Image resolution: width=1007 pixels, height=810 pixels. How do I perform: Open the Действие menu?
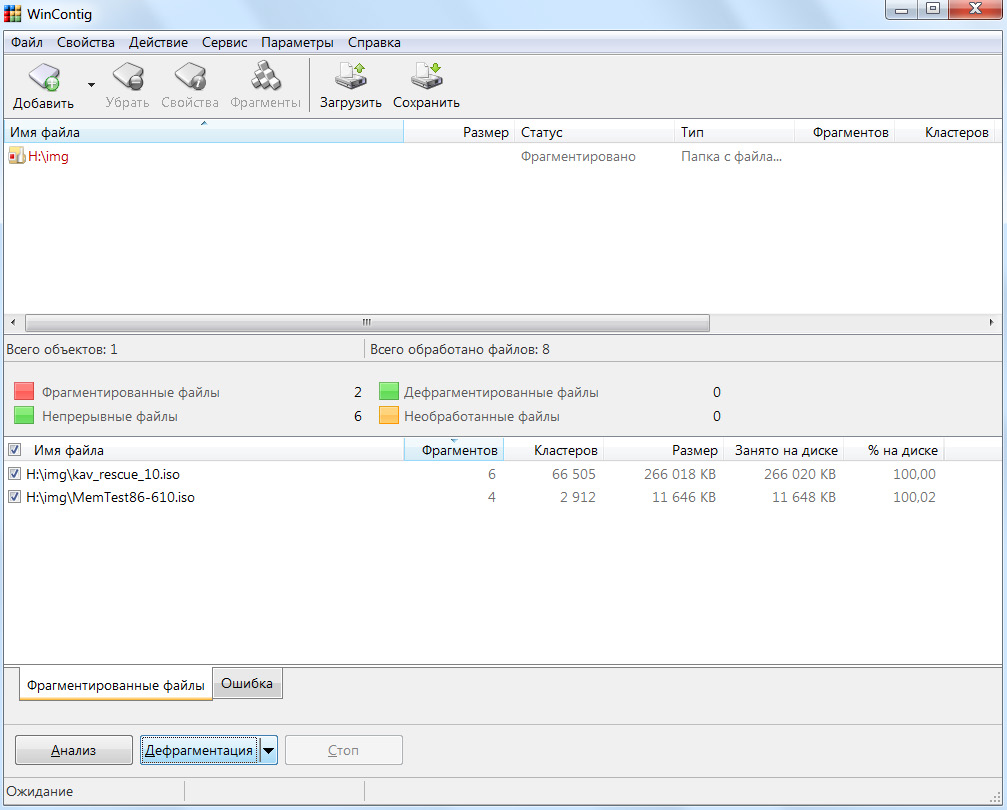click(x=158, y=43)
